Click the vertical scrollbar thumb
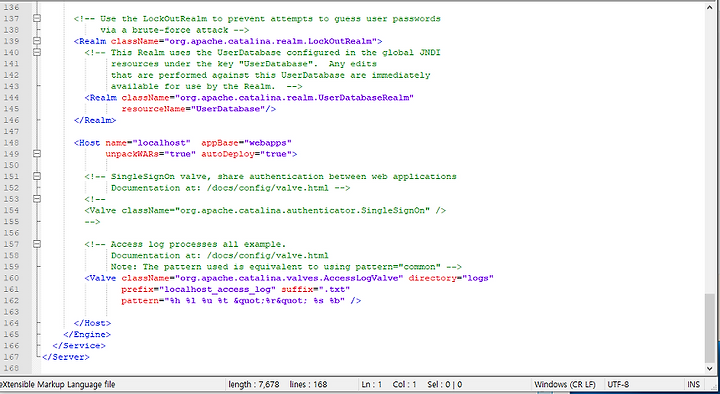Screen dimensions: 720x394 (x=709, y=328)
